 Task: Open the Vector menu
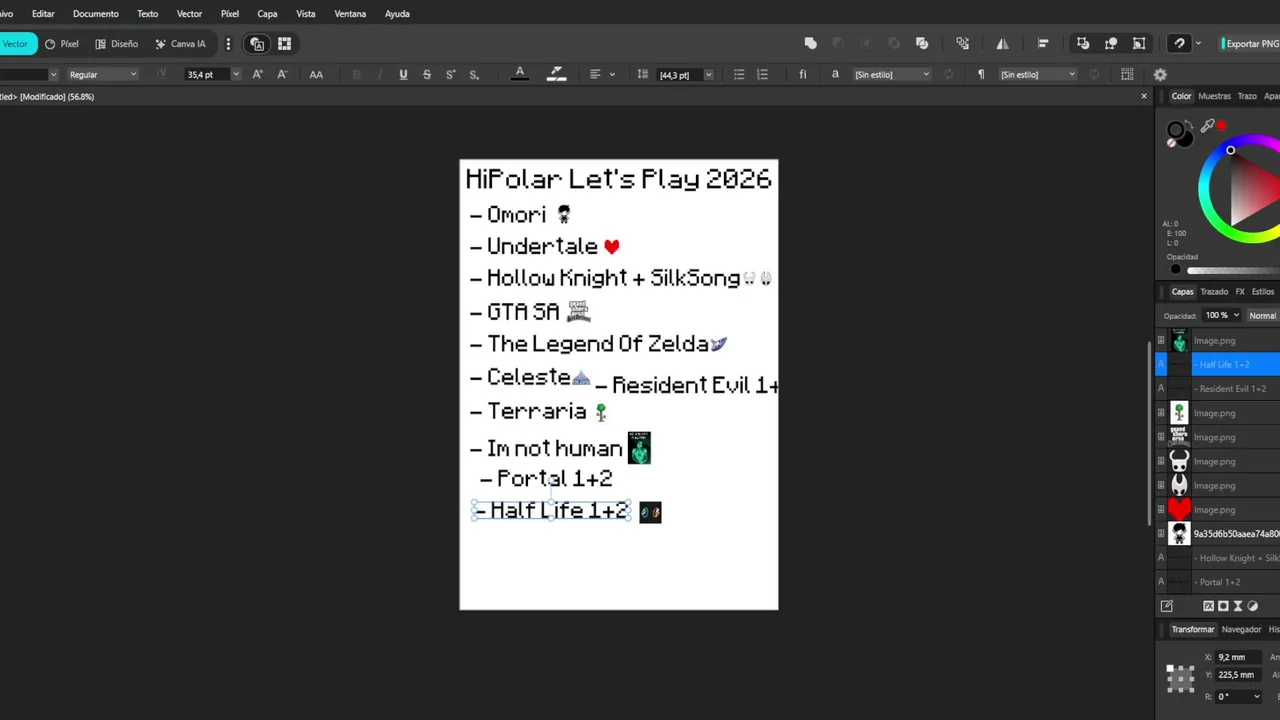[x=189, y=14]
